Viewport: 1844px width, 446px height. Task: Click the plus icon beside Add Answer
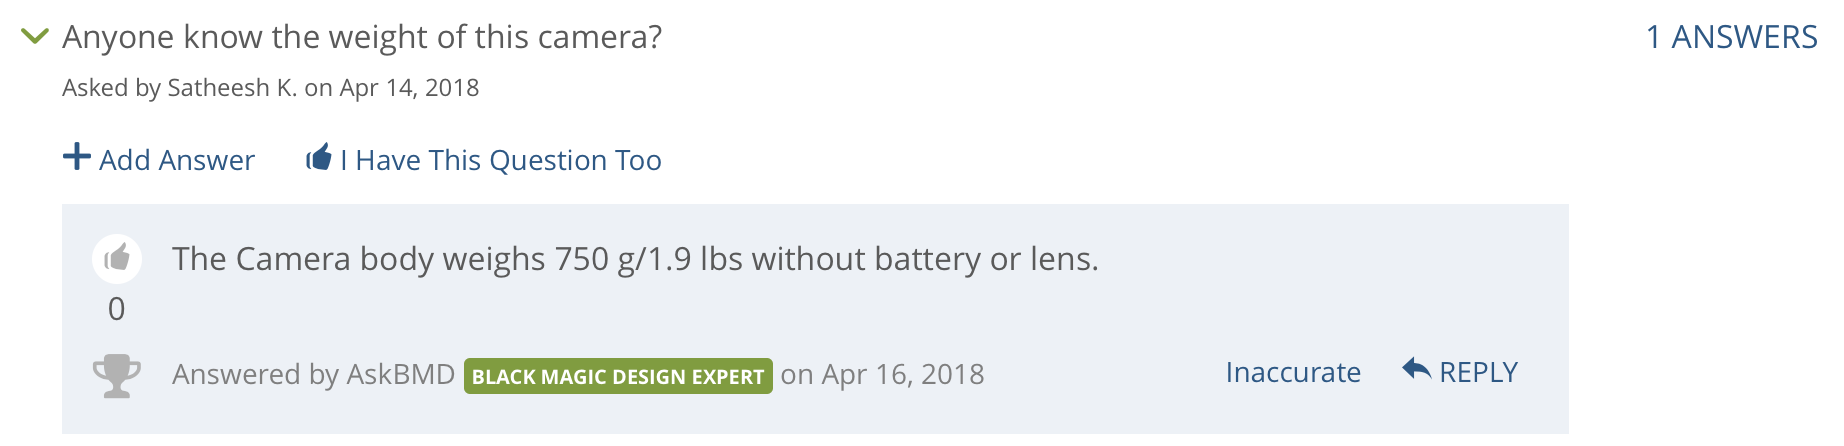(77, 157)
